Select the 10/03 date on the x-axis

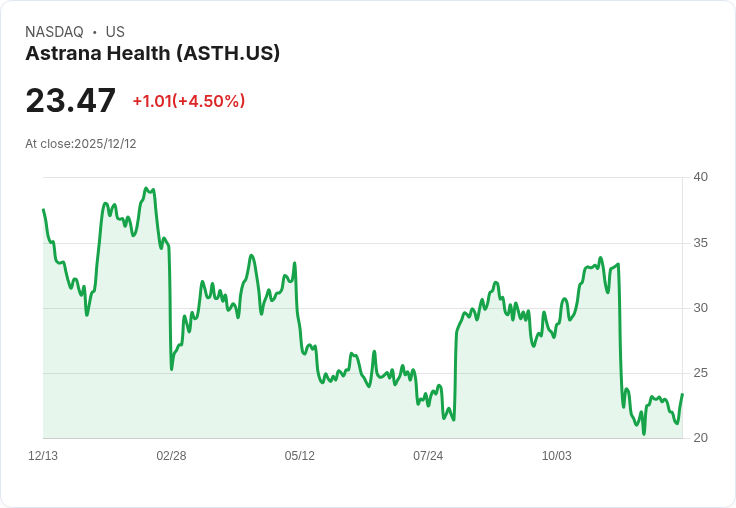pos(557,456)
